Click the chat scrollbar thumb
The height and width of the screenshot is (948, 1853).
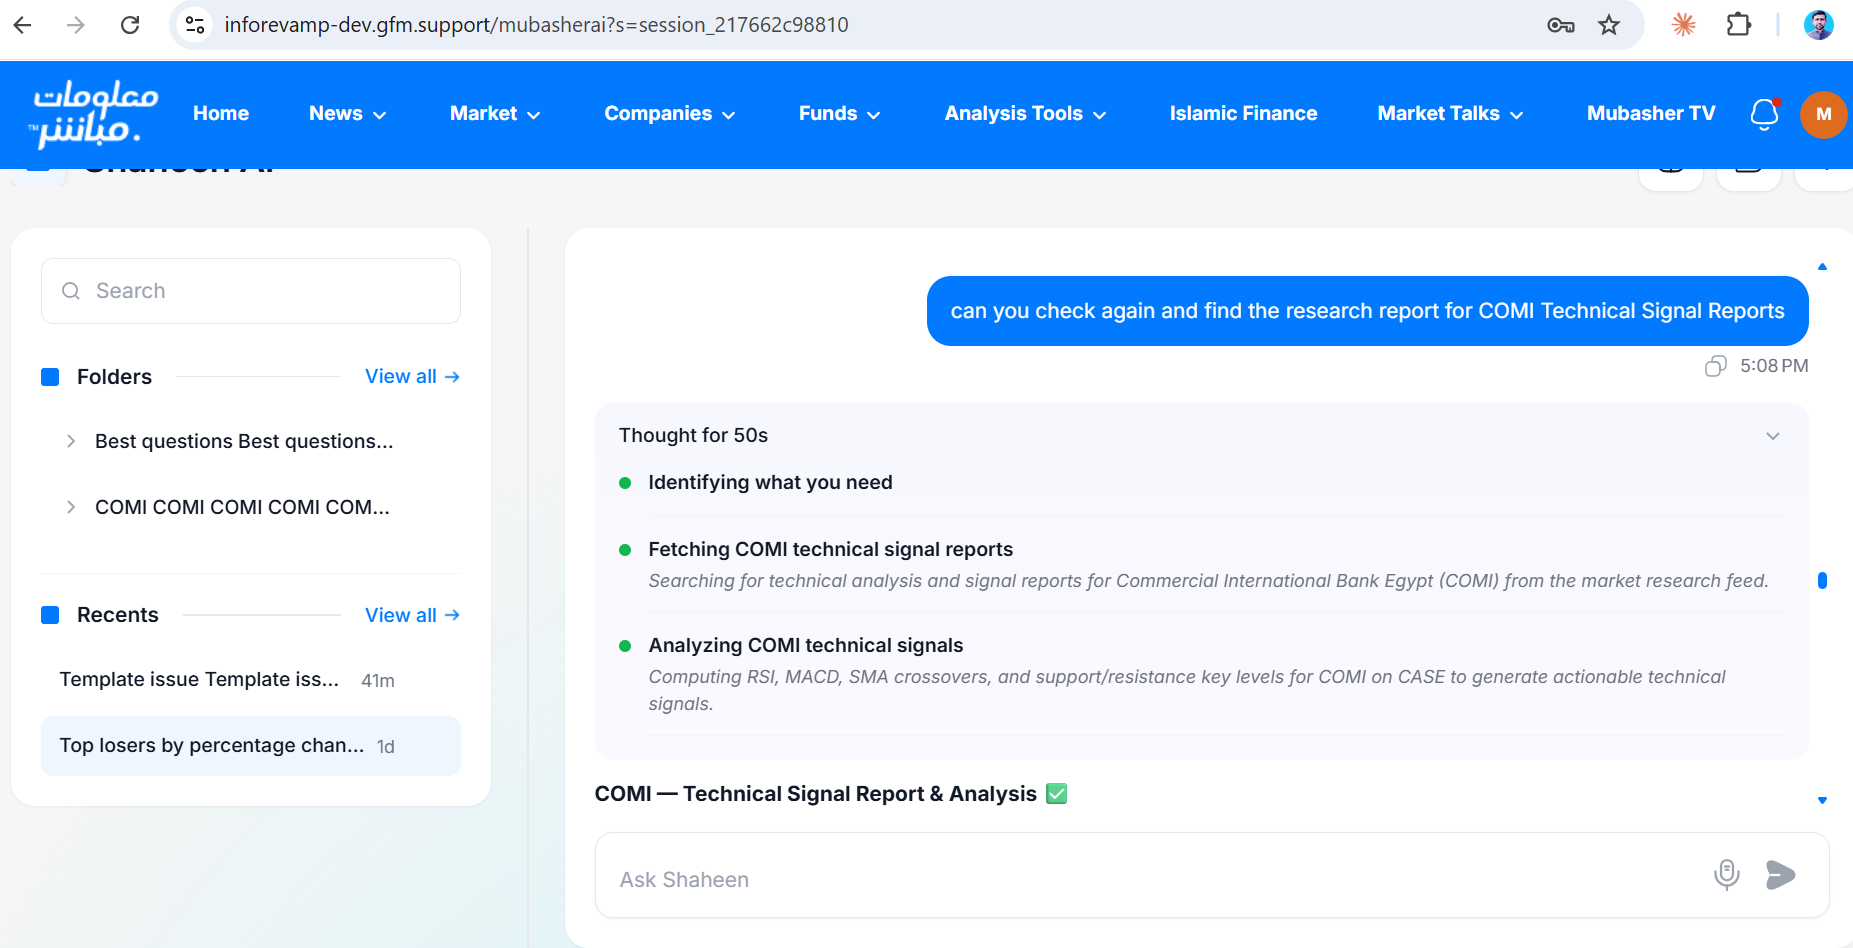[1822, 580]
